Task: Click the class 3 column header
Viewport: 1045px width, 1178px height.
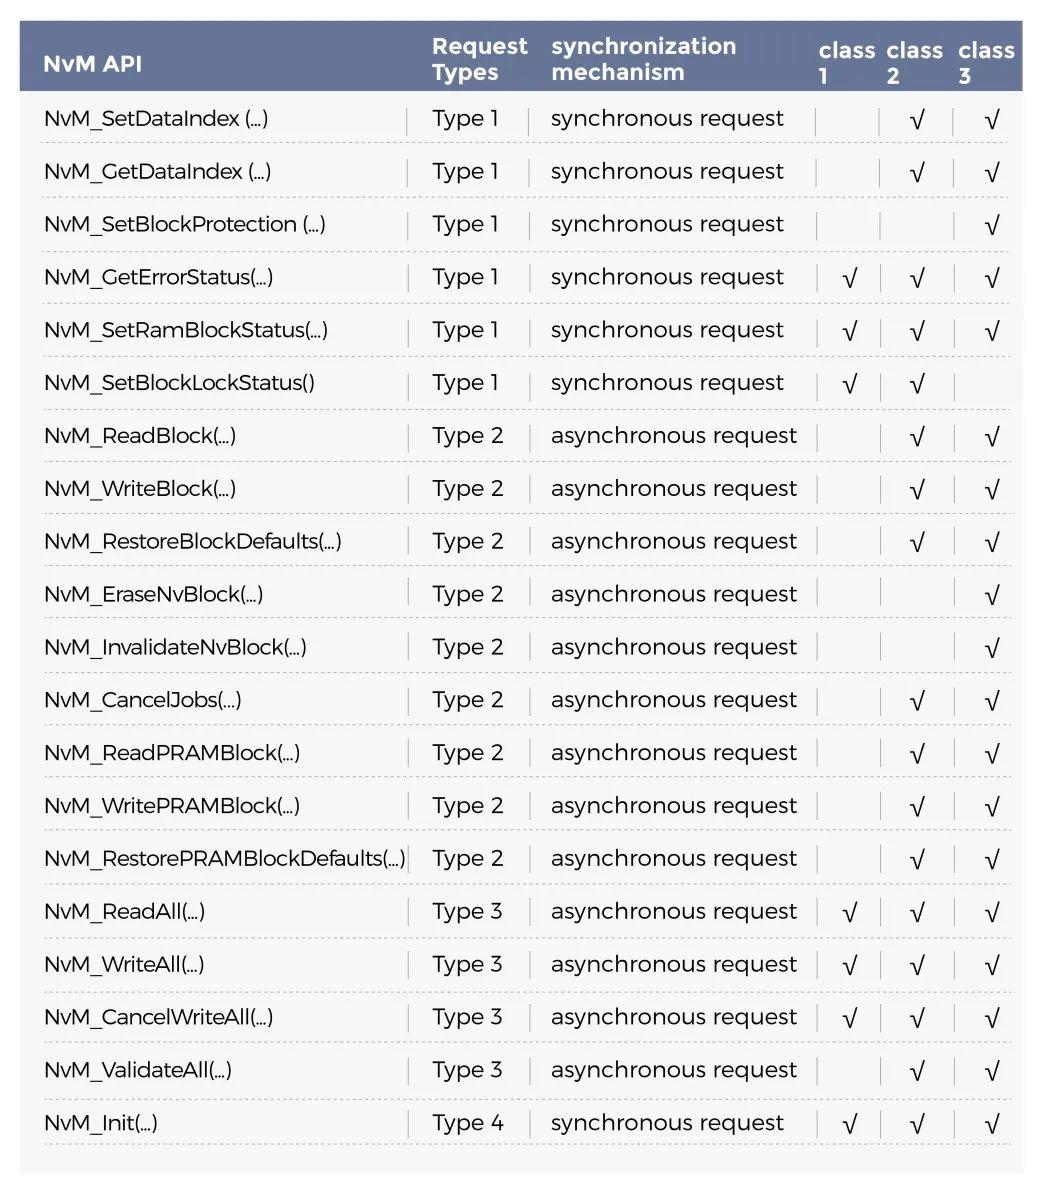Action: tap(985, 62)
